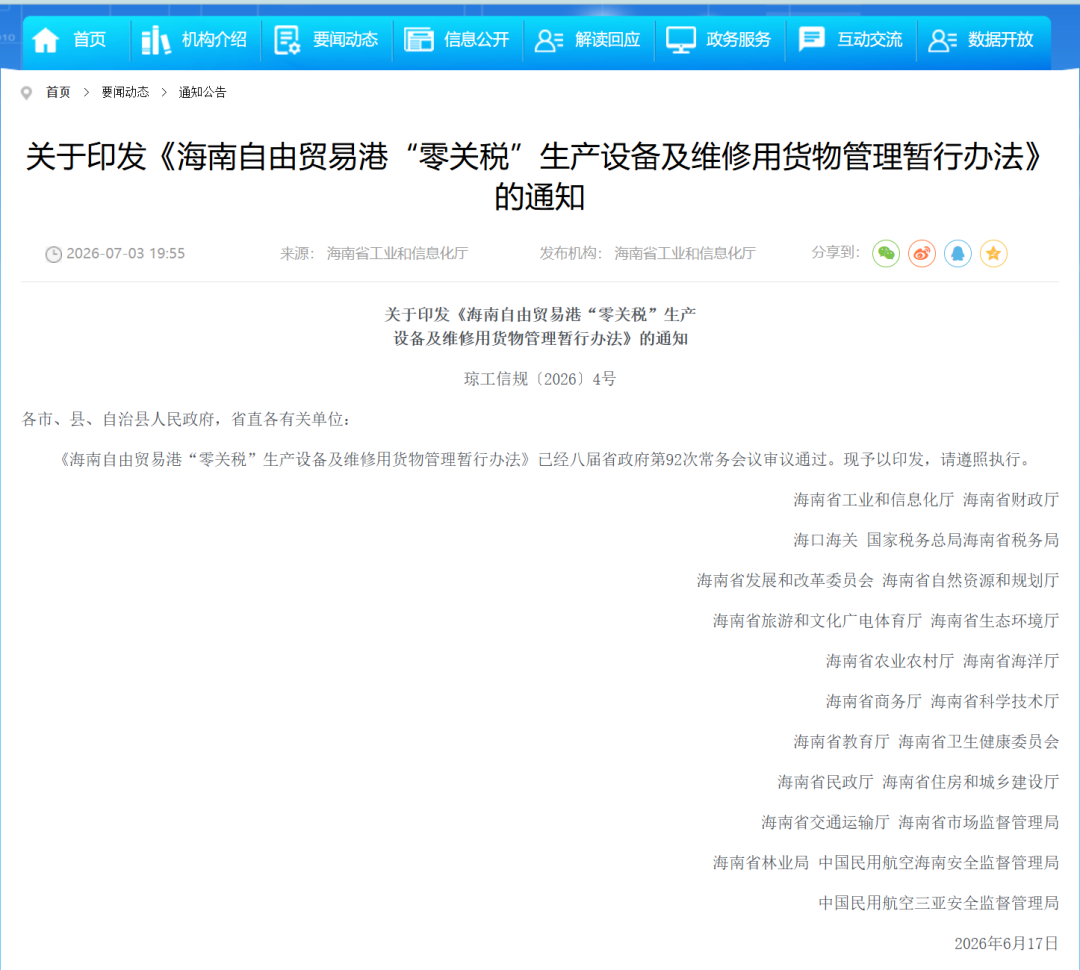The image size is (1080, 970).
Task: Click the 互动交流 chat bubble icon
Action: pyautogui.click(x=811, y=39)
